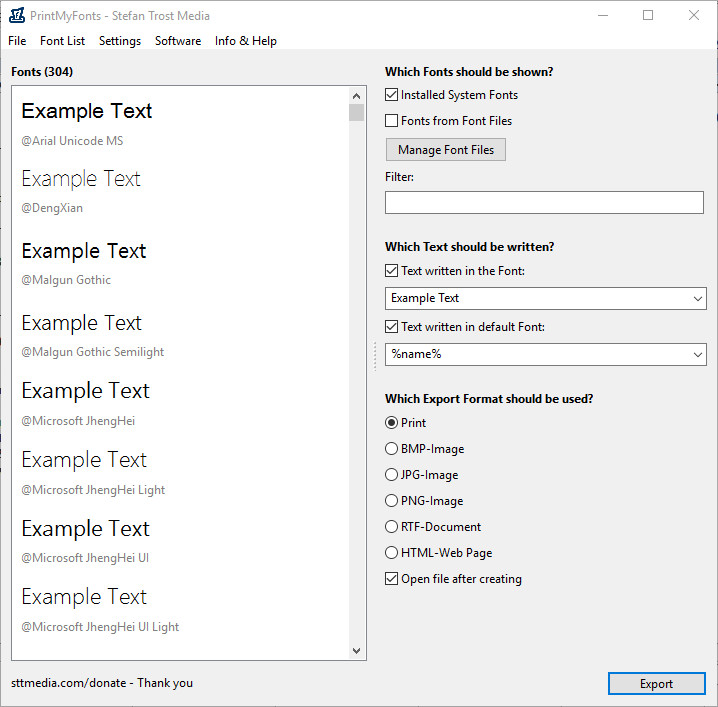Select RTF-Document radio button
This screenshot has height=707, width=718.
click(x=392, y=527)
